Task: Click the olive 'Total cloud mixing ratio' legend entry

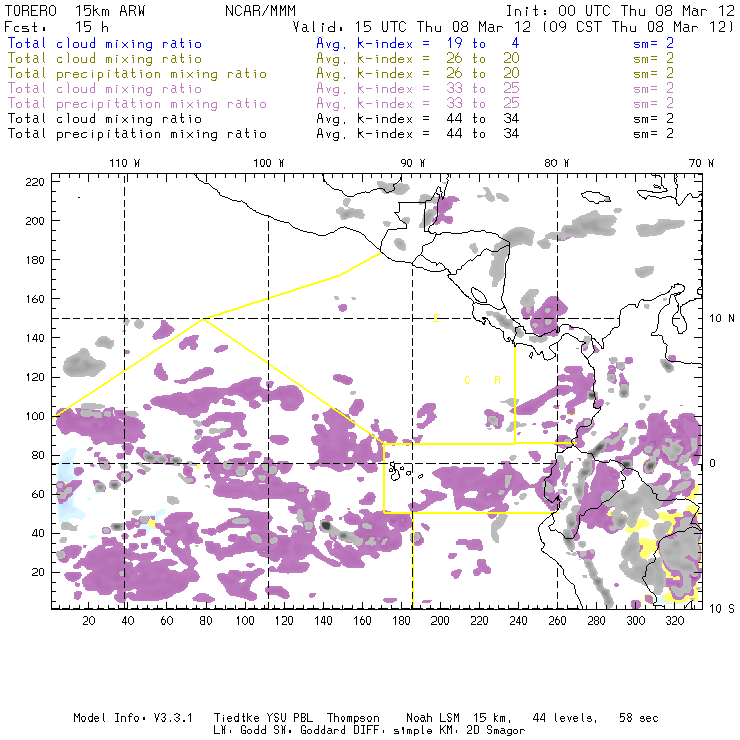Action: point(105,59)
